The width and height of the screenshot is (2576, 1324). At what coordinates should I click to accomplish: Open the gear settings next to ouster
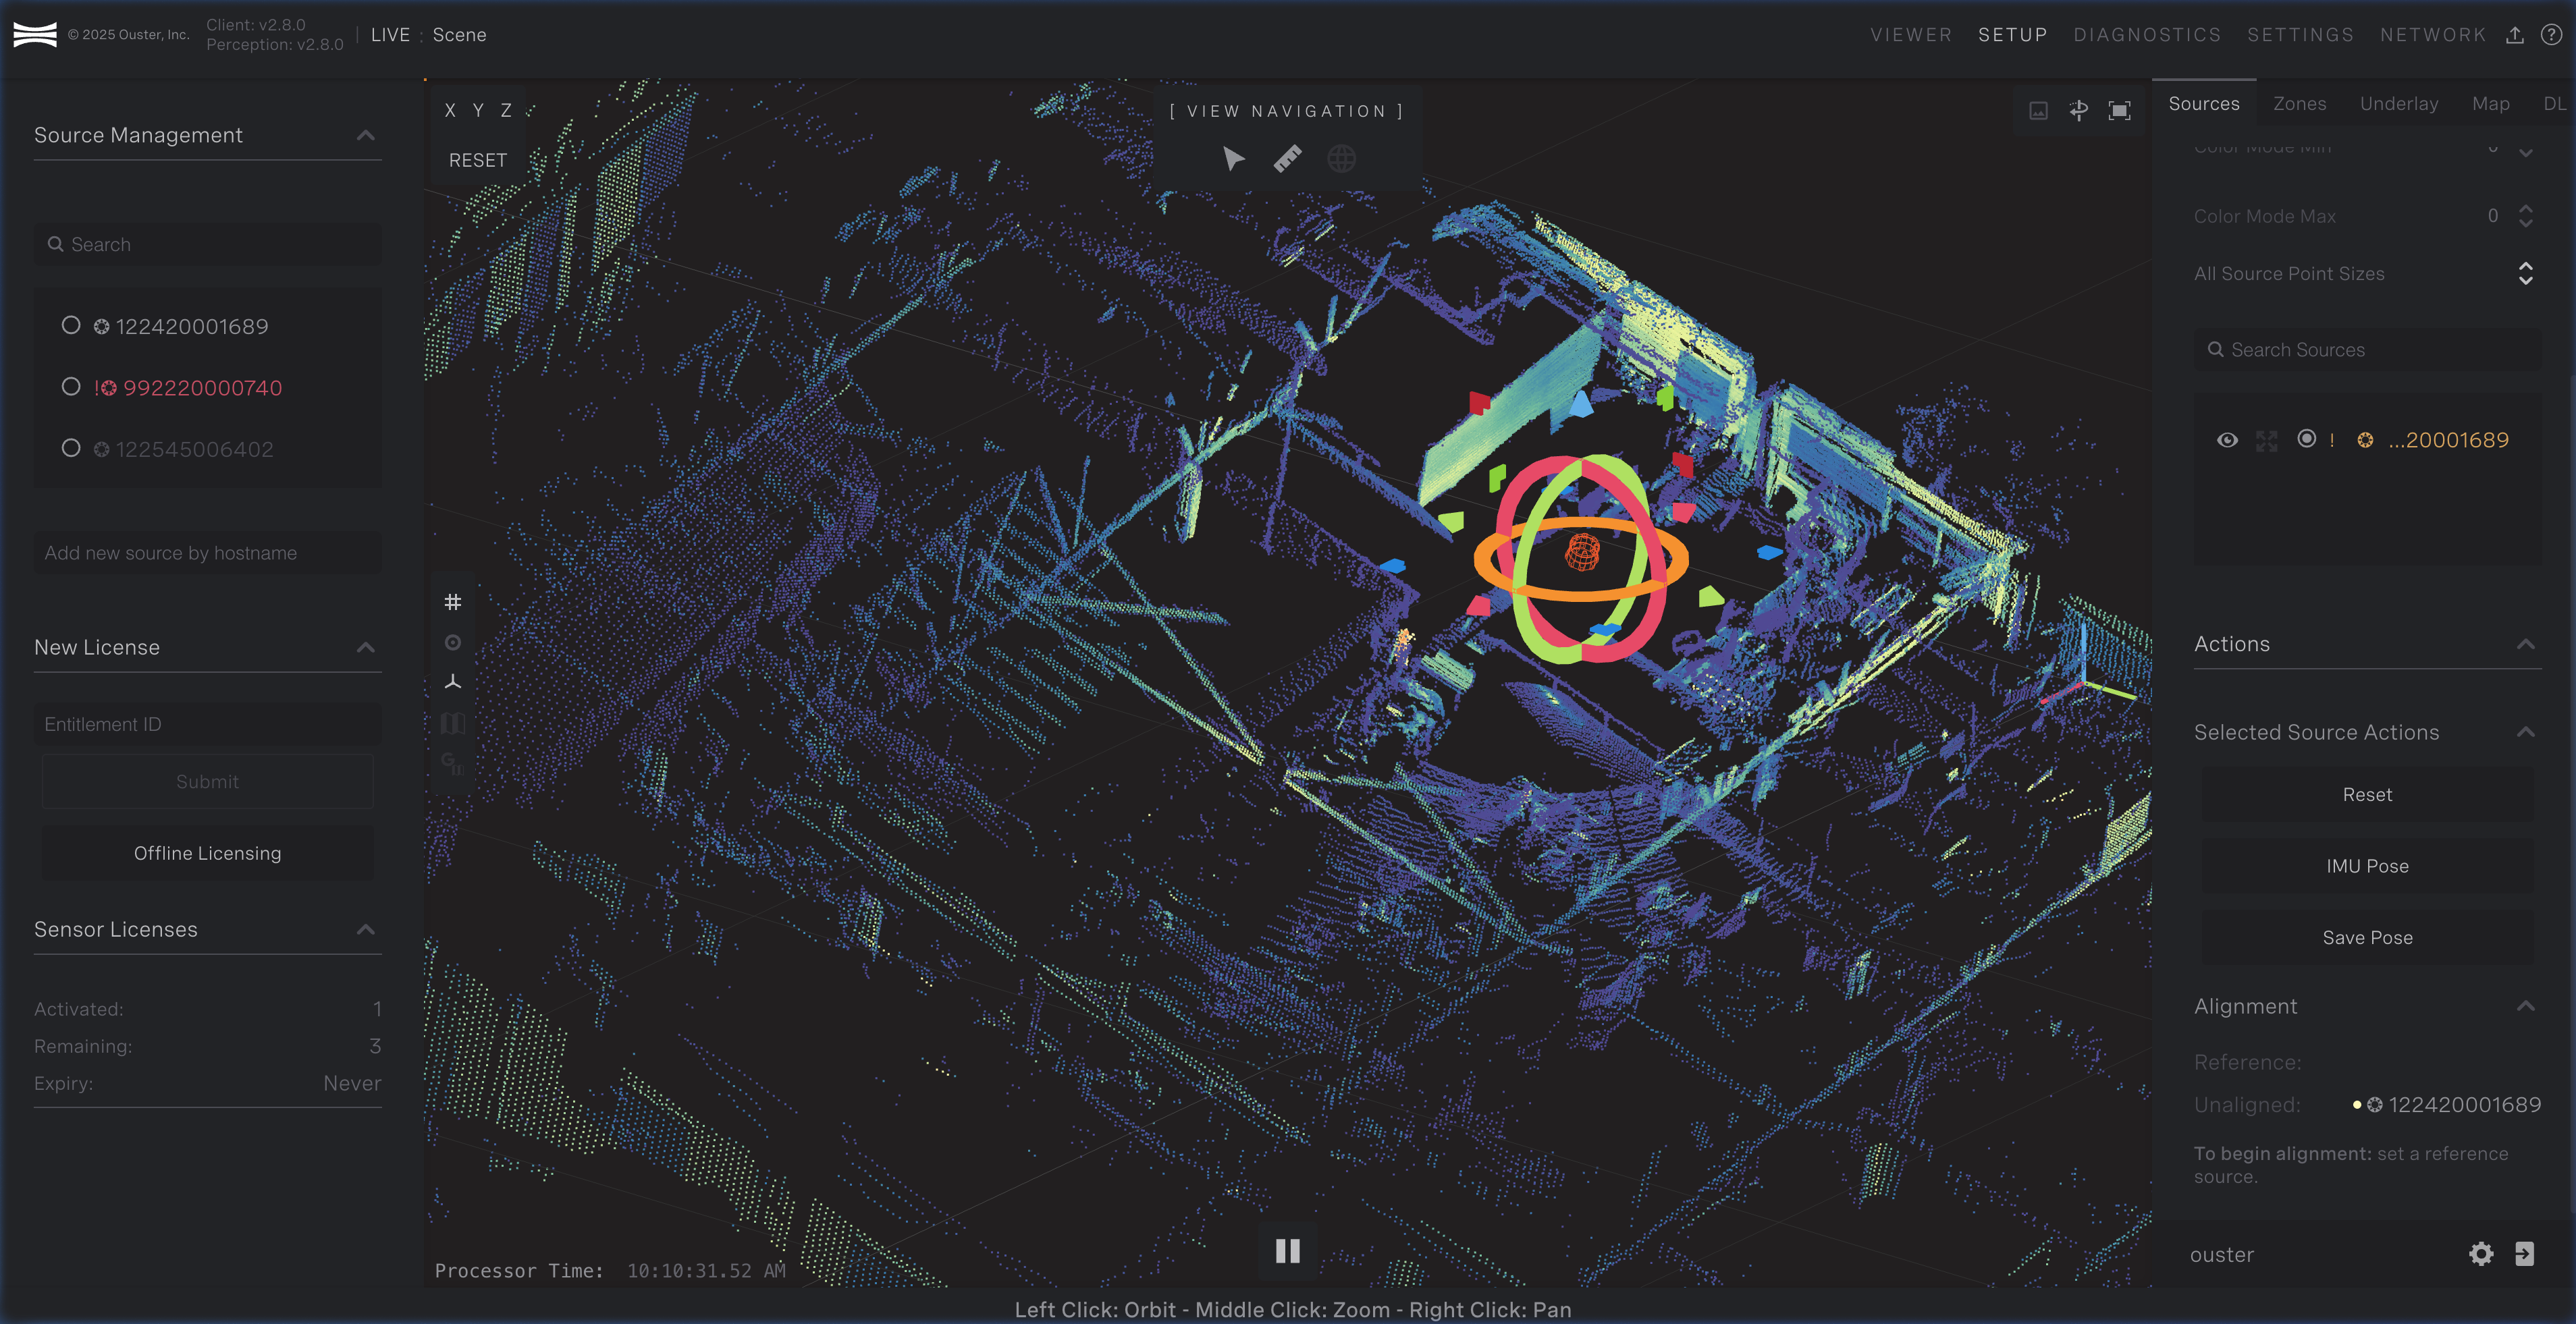tap(2481, 1254)
